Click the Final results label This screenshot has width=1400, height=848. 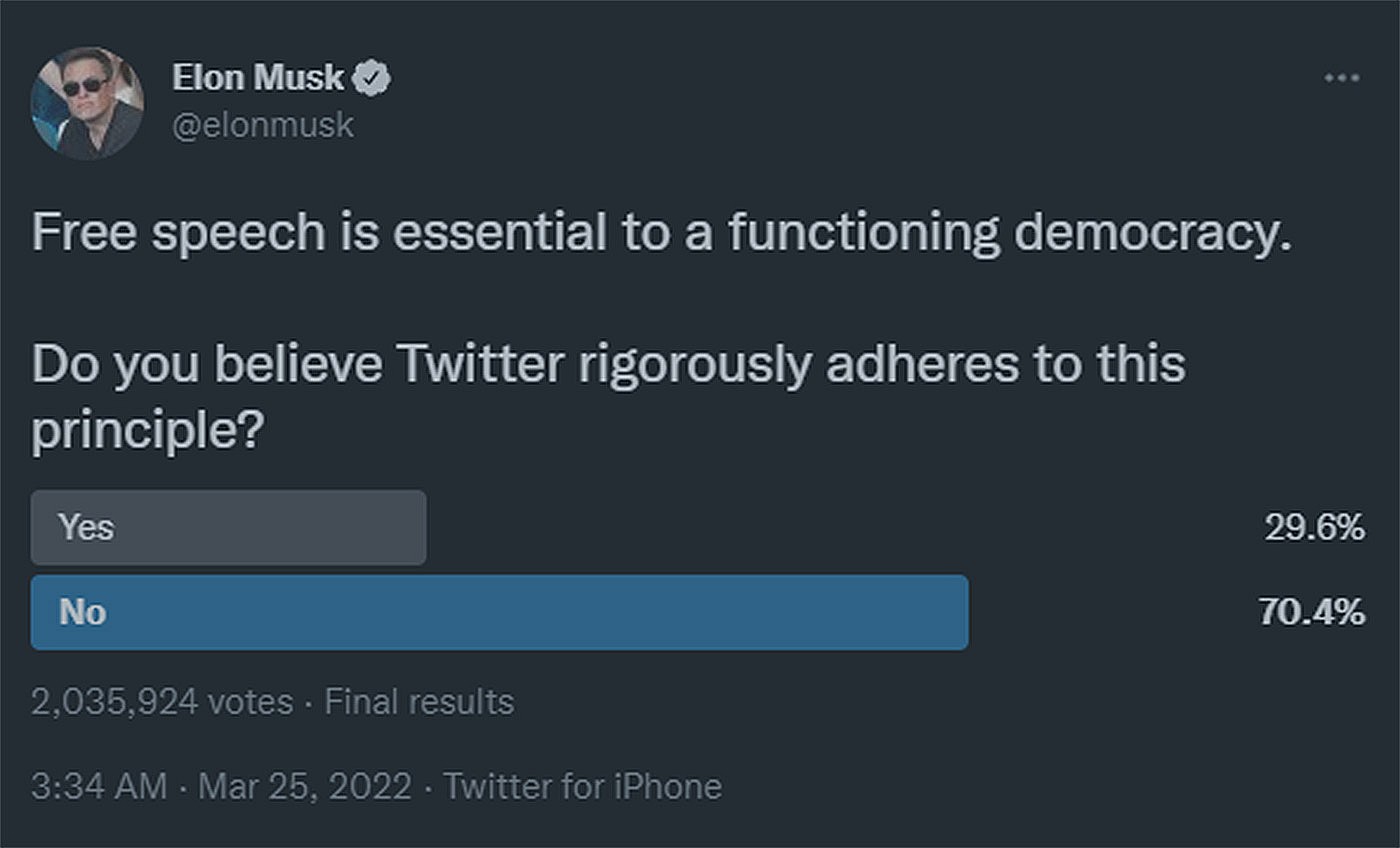[x=419, y=702]
